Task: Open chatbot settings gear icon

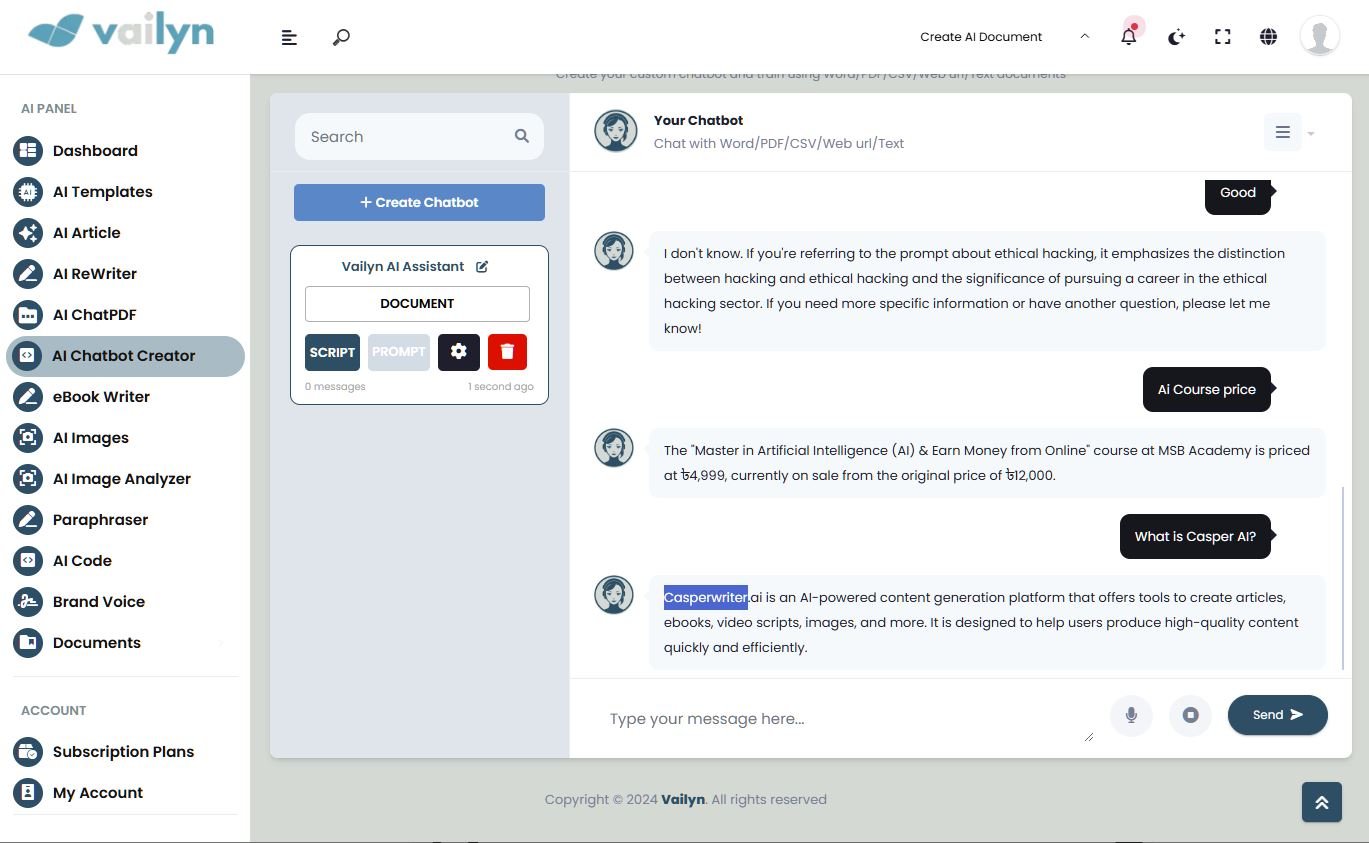Action: point(459,352)
